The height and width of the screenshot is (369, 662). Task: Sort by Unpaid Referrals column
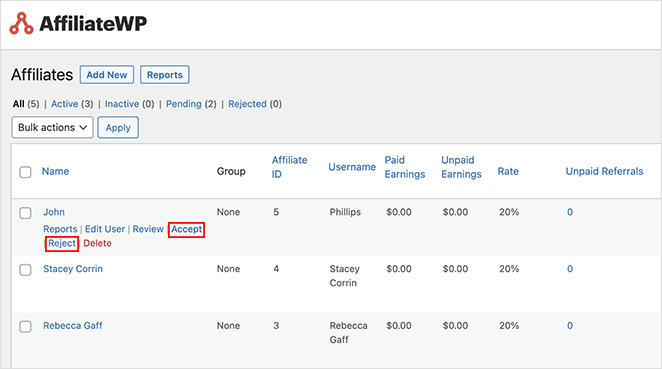coord(604,171)
